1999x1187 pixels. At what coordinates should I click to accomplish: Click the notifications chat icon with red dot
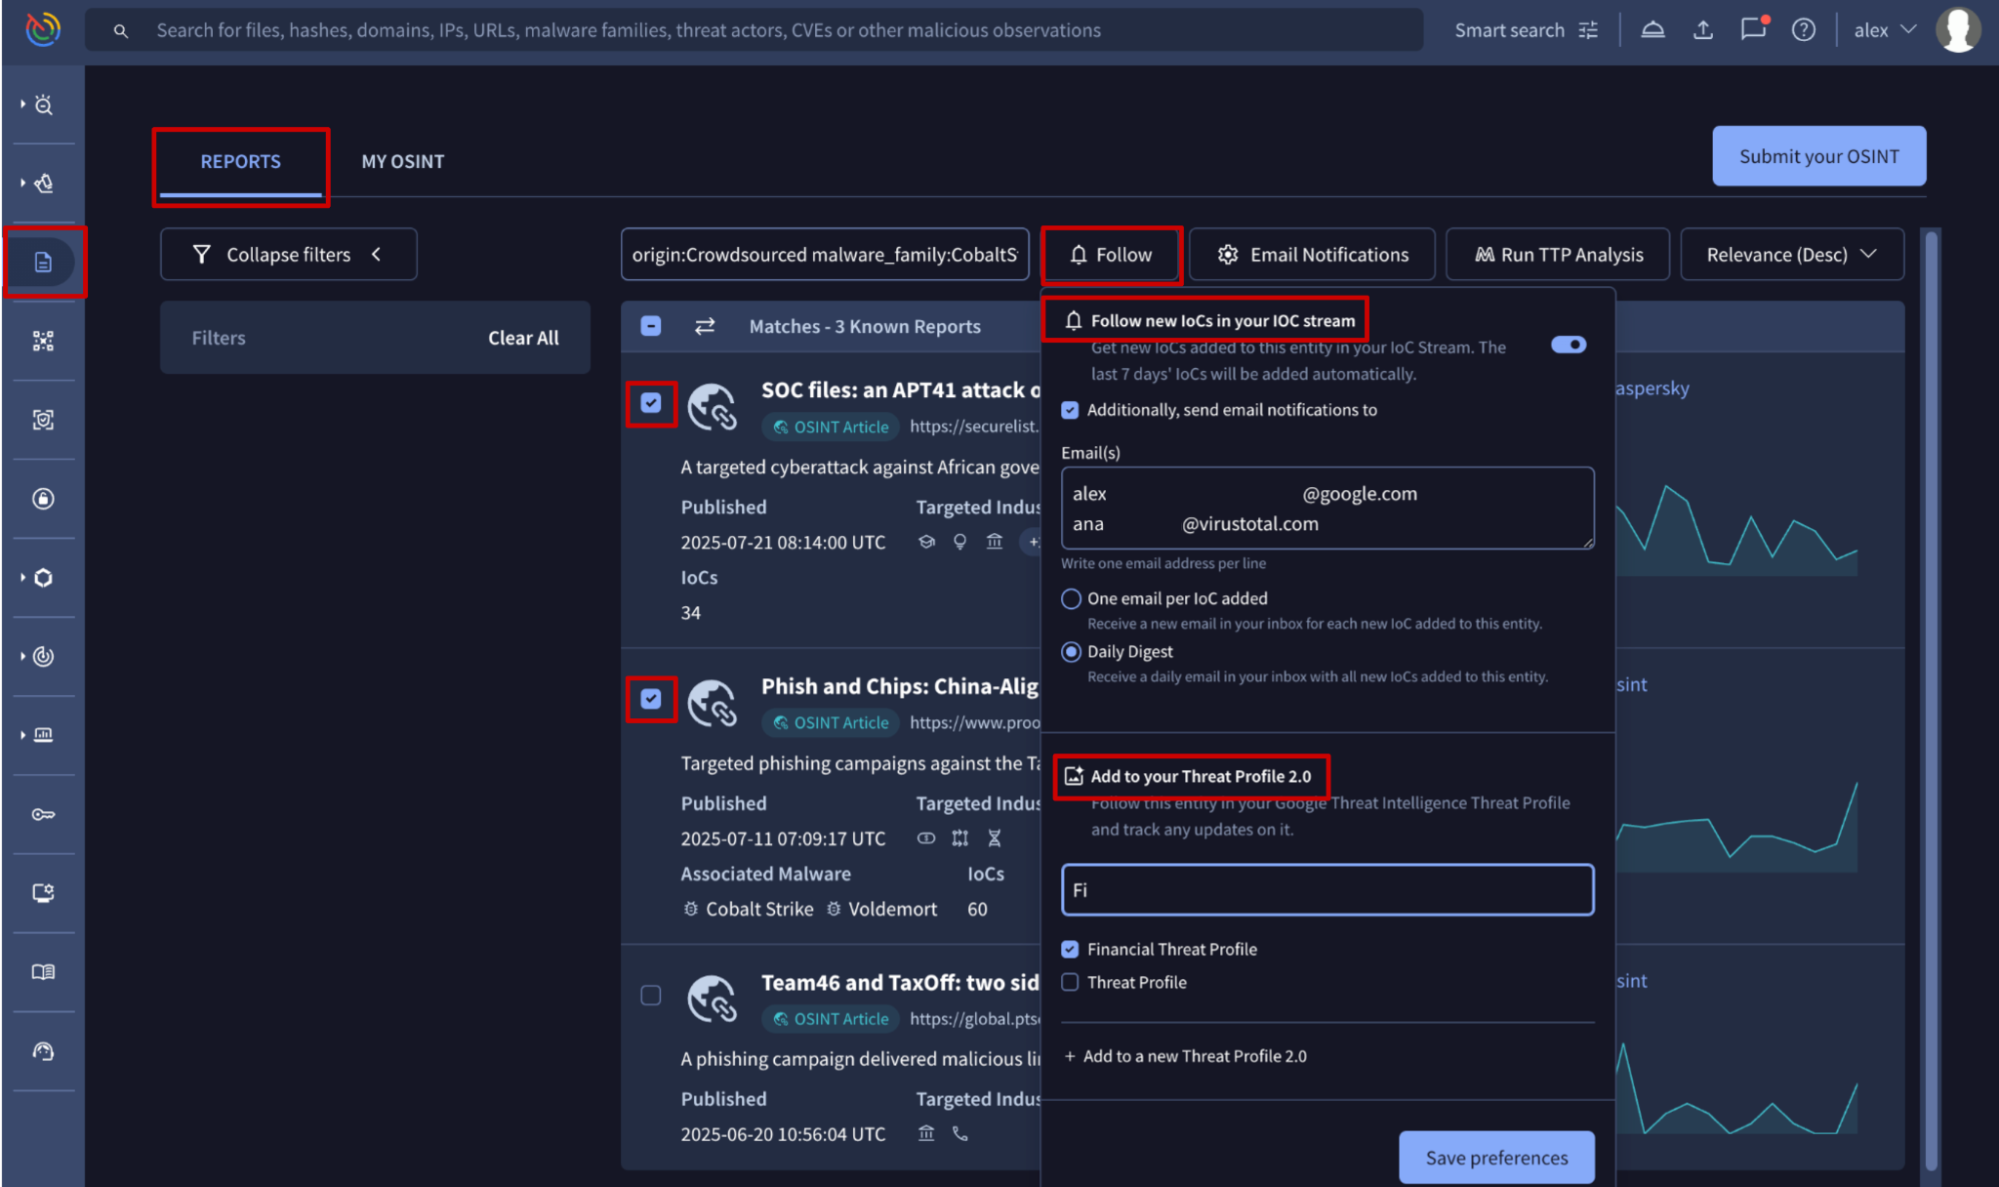click(1753, 29)
